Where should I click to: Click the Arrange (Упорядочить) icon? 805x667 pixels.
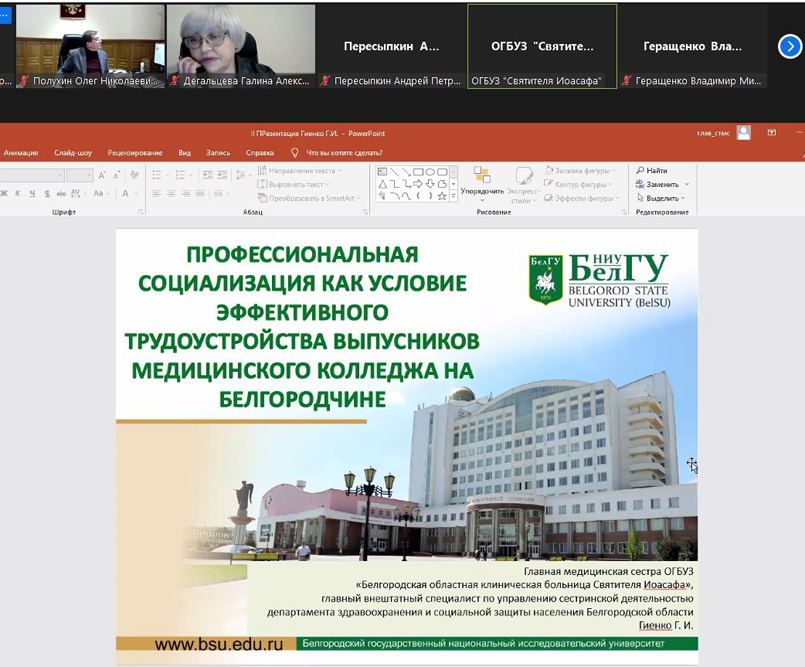tap(482, 177)
